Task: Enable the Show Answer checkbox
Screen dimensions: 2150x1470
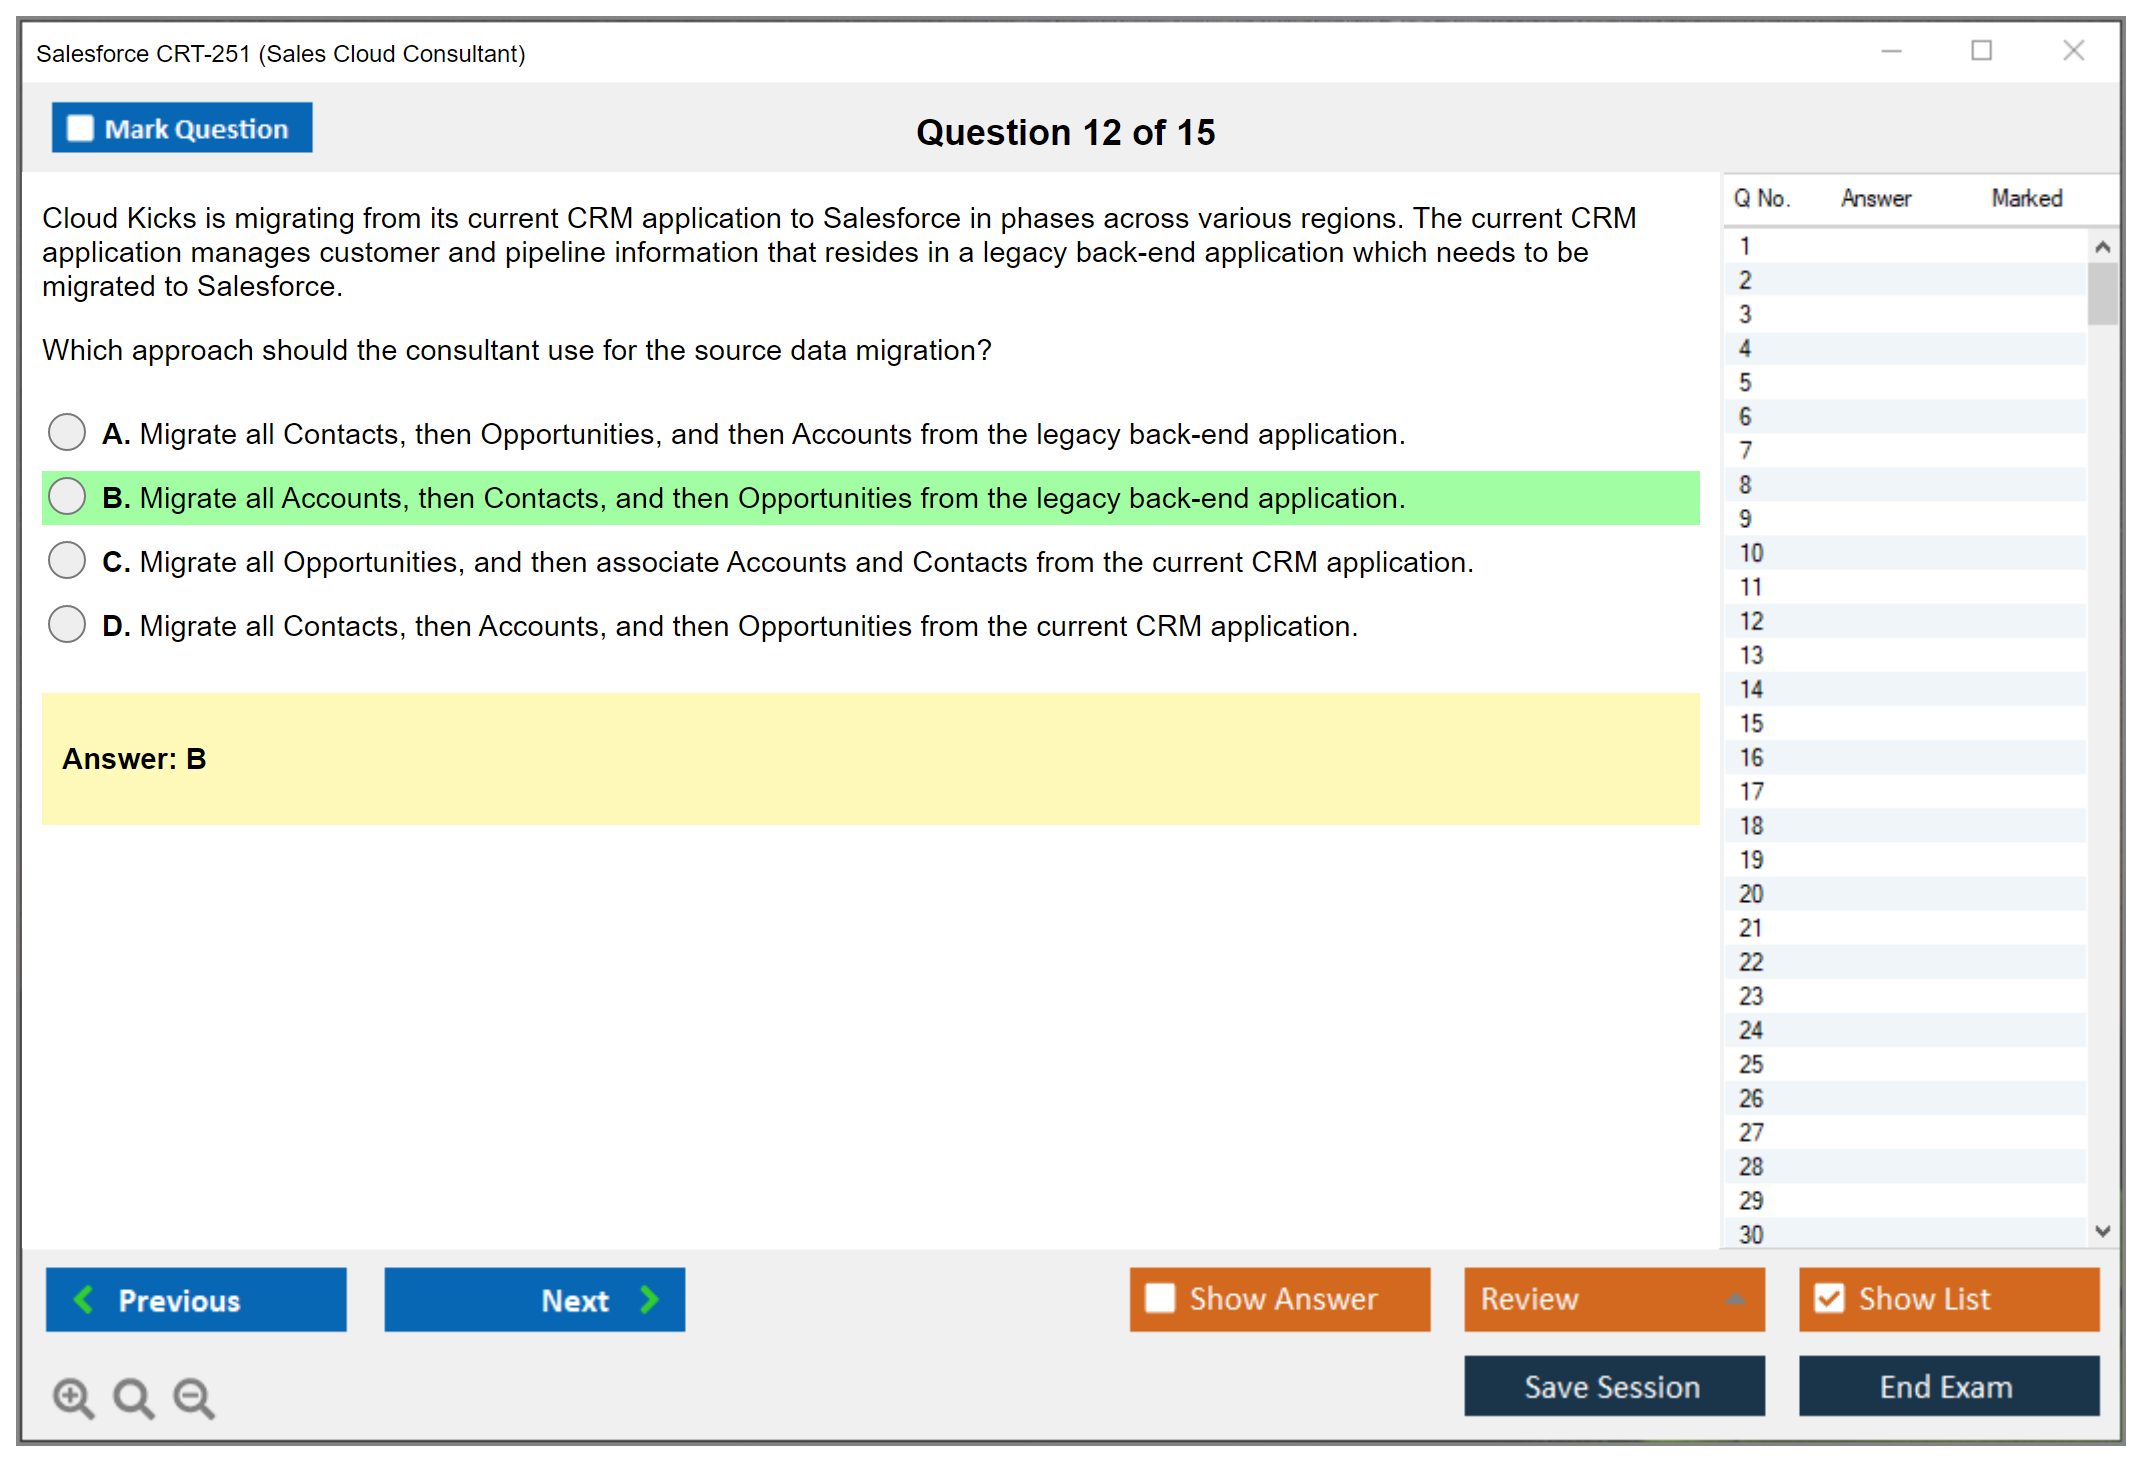Action: pos(1160,1298)
